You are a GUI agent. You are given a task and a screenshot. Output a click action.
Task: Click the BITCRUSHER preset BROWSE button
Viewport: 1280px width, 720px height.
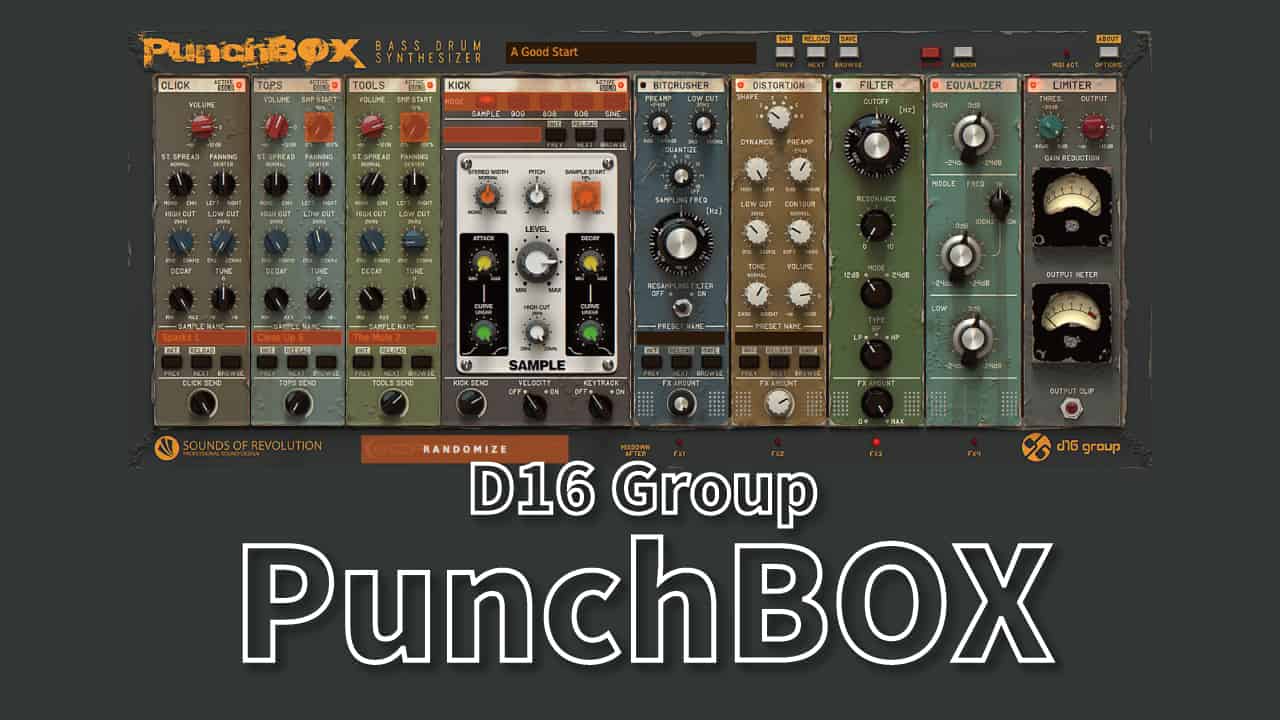[710, 363]
